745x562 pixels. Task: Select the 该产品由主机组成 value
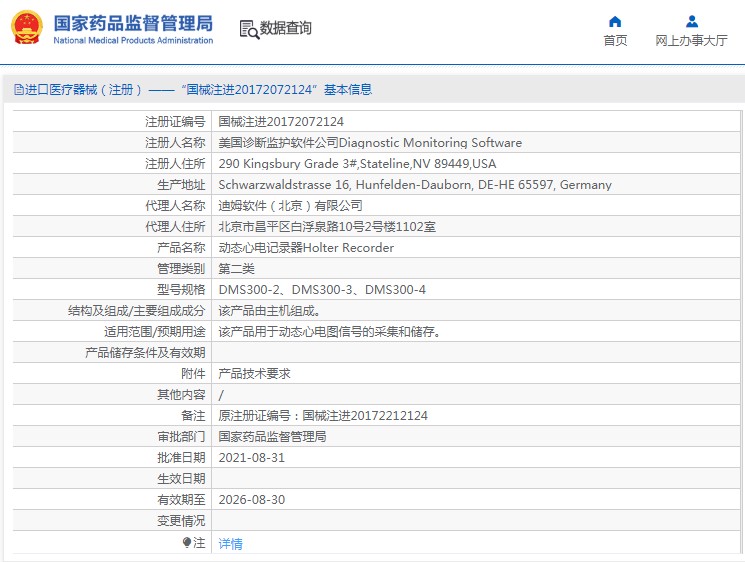pos(269,311)
